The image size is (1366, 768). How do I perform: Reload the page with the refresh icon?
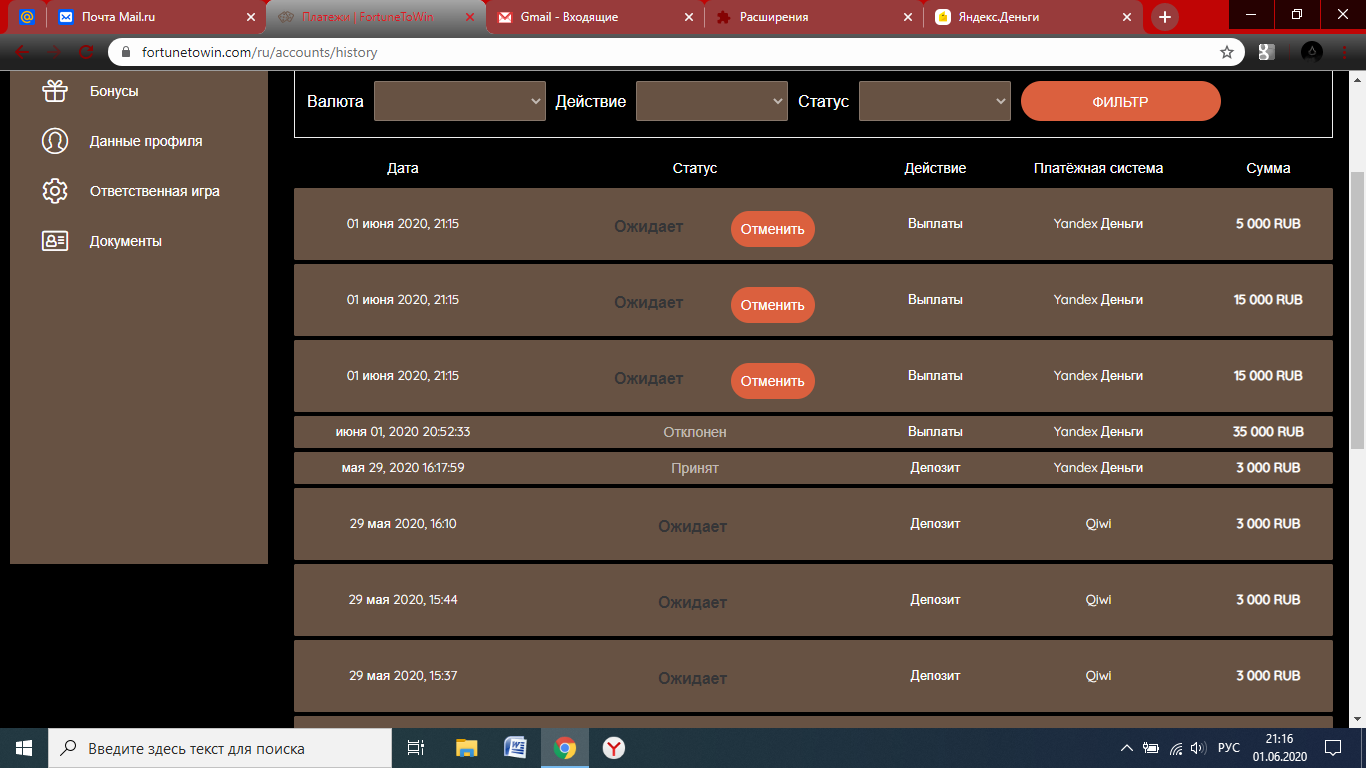click(x=87, y=52)
